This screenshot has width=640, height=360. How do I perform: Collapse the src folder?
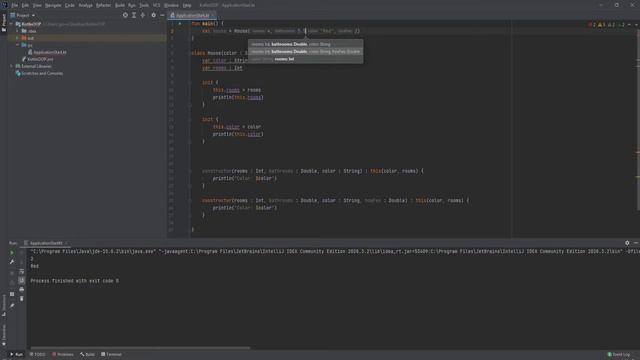coord(18,45)
